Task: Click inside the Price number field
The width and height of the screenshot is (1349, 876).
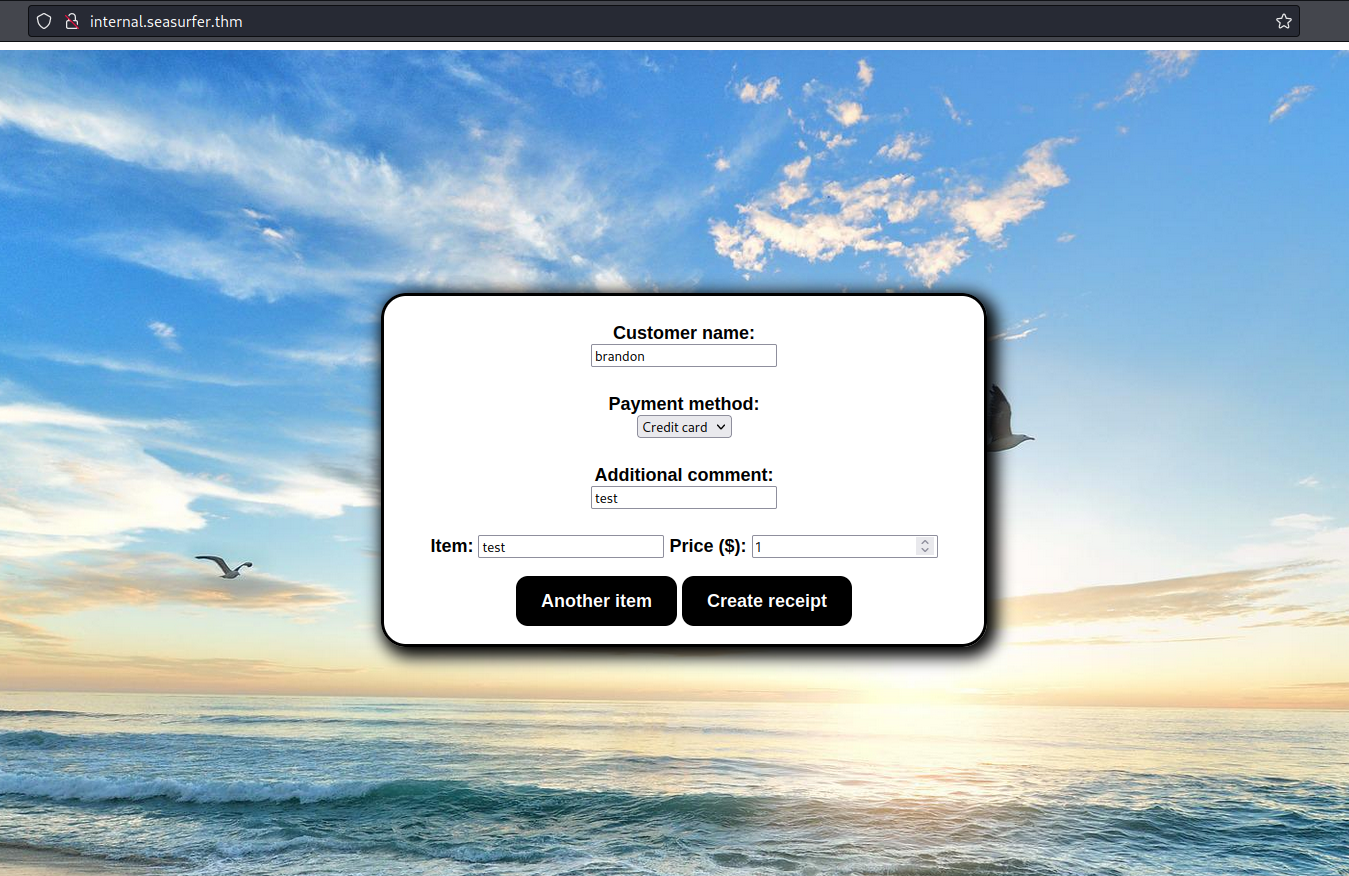Action: pos(832,547)
